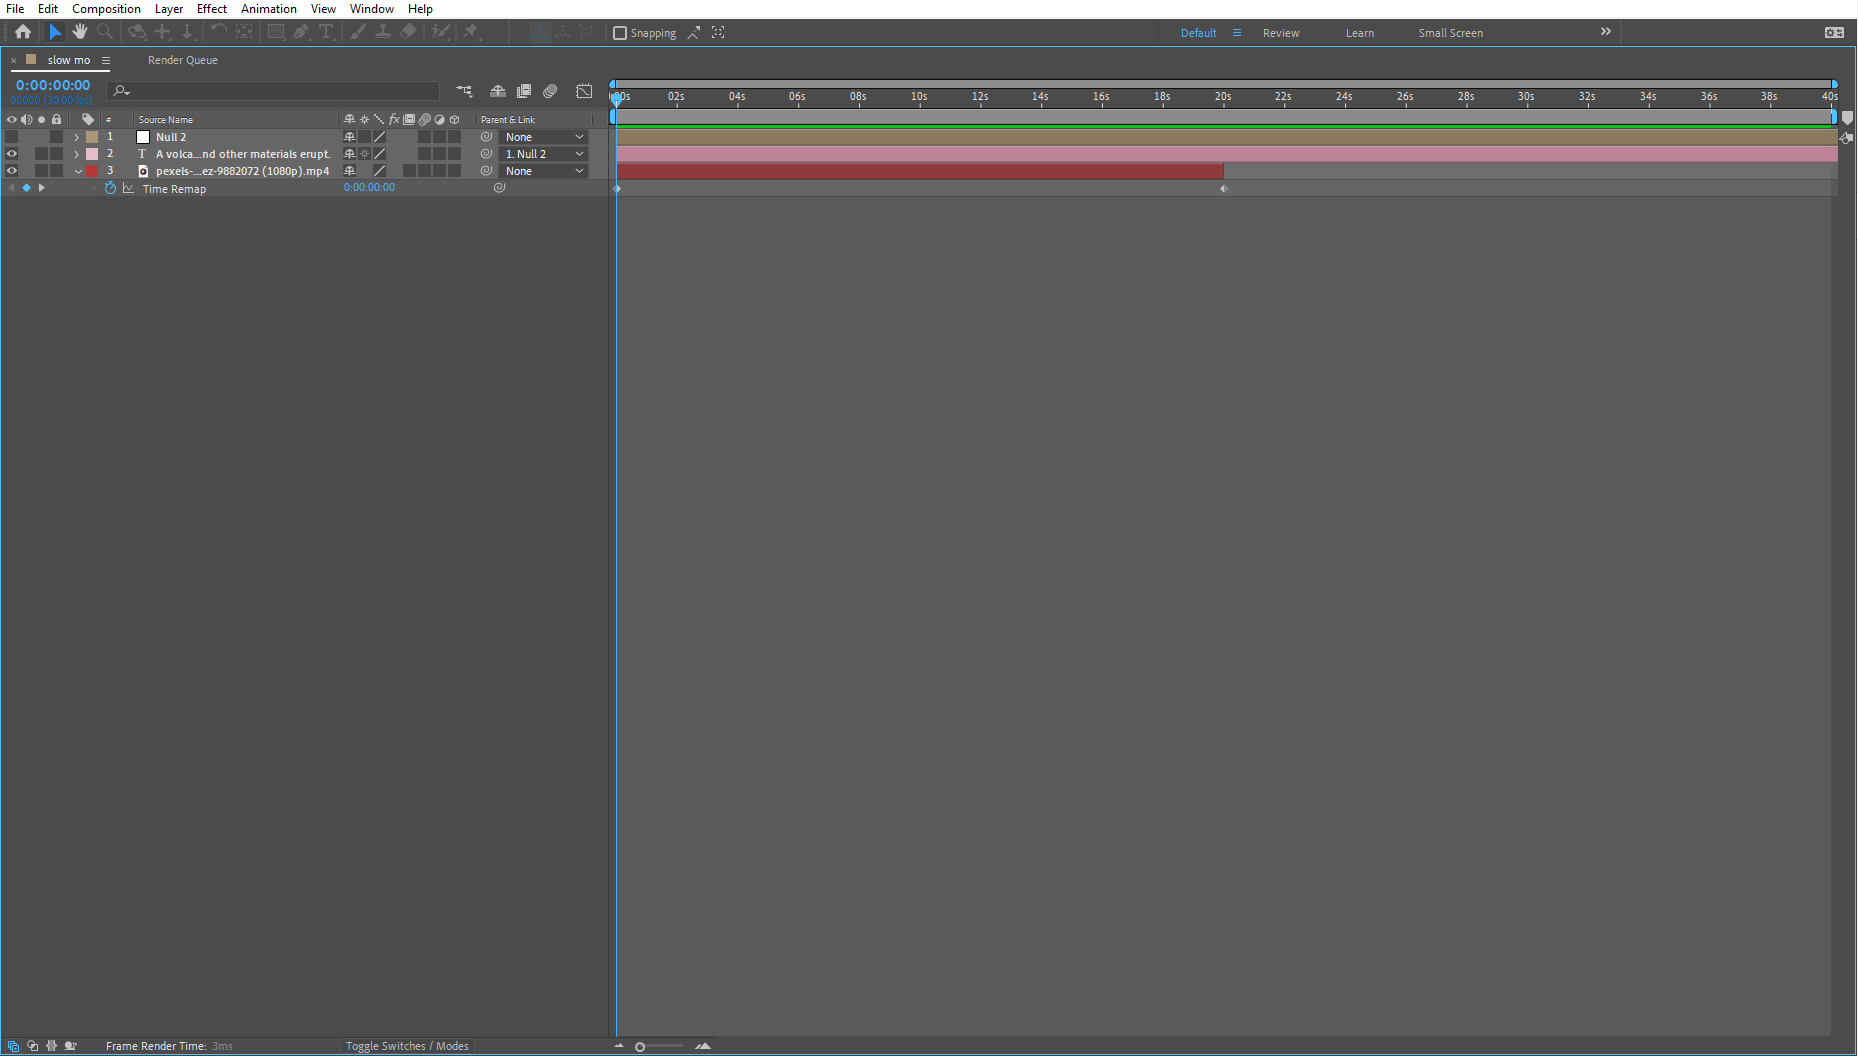Open parent dropdown showing 1. Null 2
The image size is (1858, 1056).
544,154
